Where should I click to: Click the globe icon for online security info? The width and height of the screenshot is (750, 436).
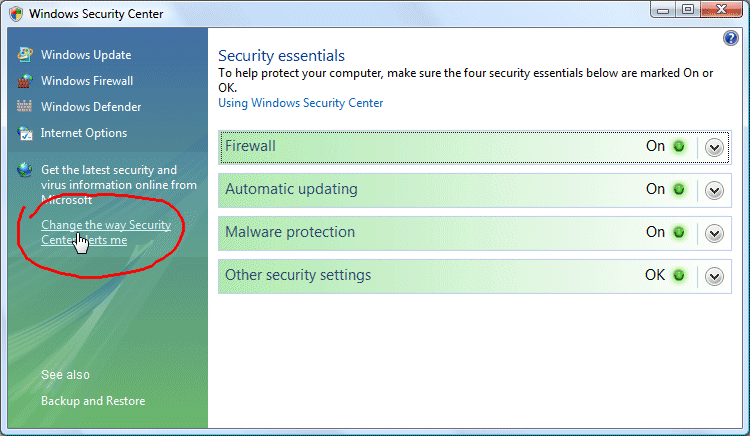[24, 170]
